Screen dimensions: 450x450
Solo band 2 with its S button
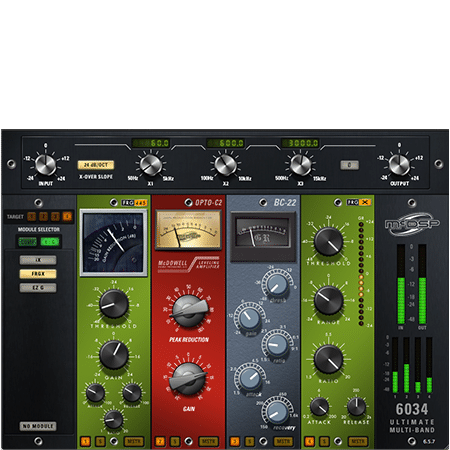[x=175, y=441]
